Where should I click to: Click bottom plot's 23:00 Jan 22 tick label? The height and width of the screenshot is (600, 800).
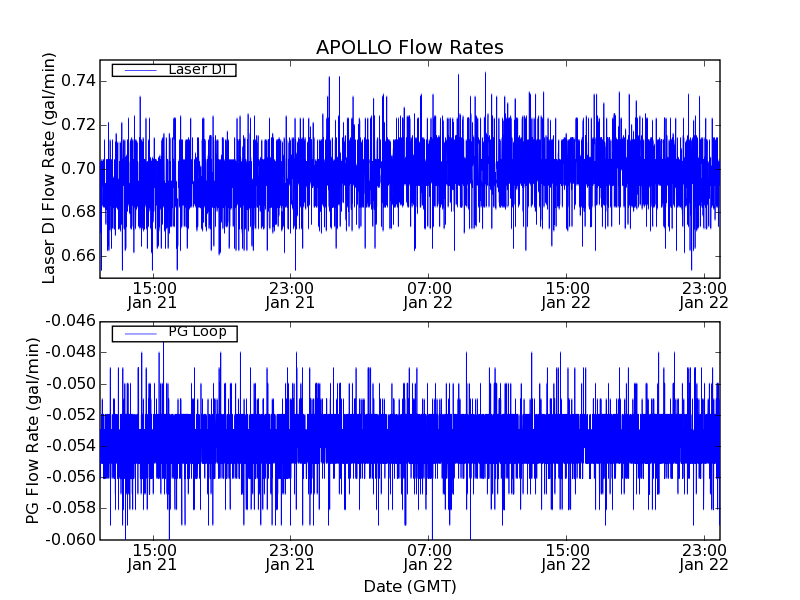[x=704, y=558]
